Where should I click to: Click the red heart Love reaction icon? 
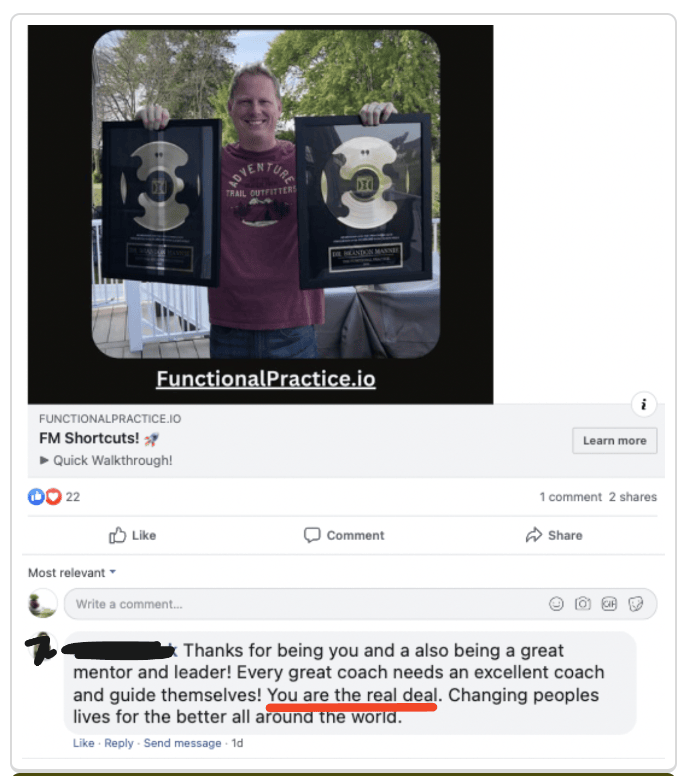[x=53, y=496]
